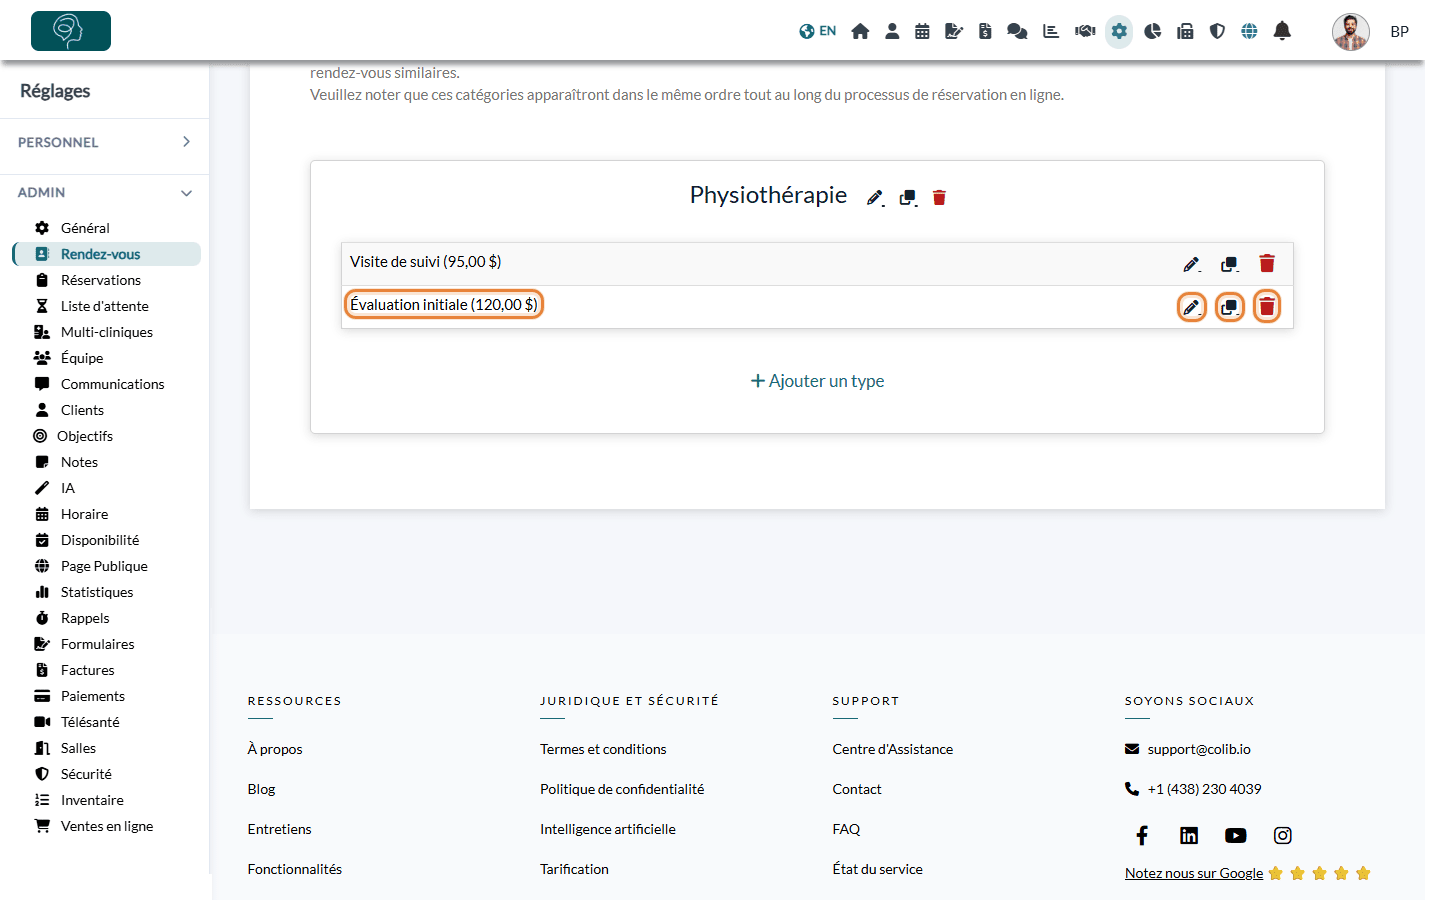Select Liste d'attente in sidebar
Viewport: 1440px width, 900px height.
coord(106,306)
